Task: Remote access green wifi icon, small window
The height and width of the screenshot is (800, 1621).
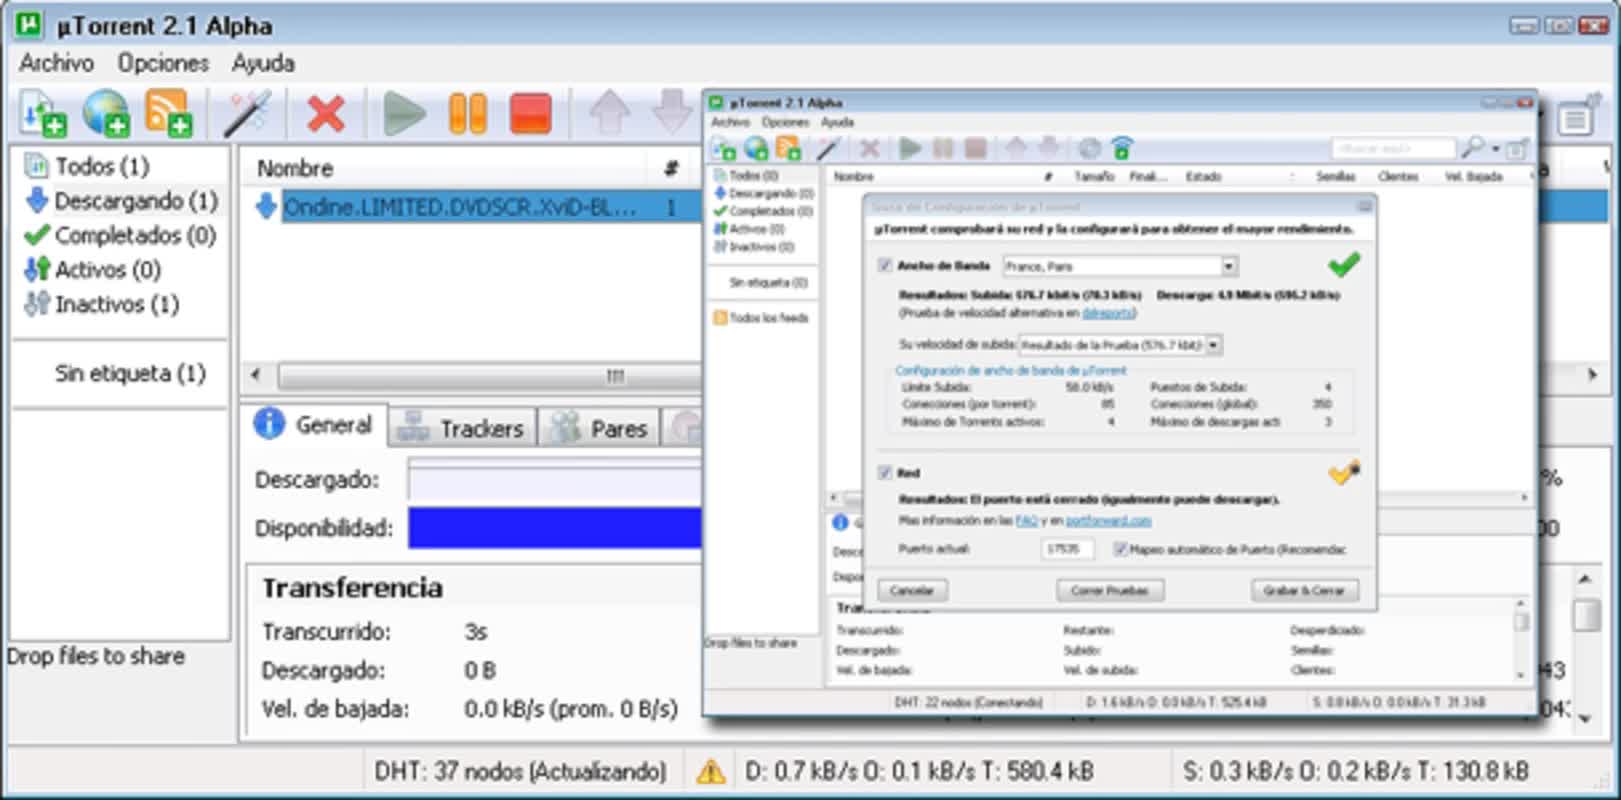Action: click(x=1122, y=149)
